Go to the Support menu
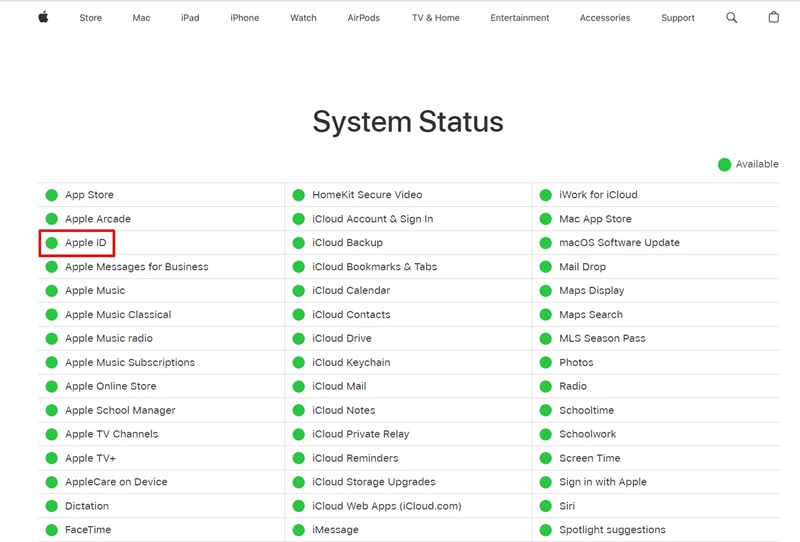This screenshot has width=800, height=542. 678,18
